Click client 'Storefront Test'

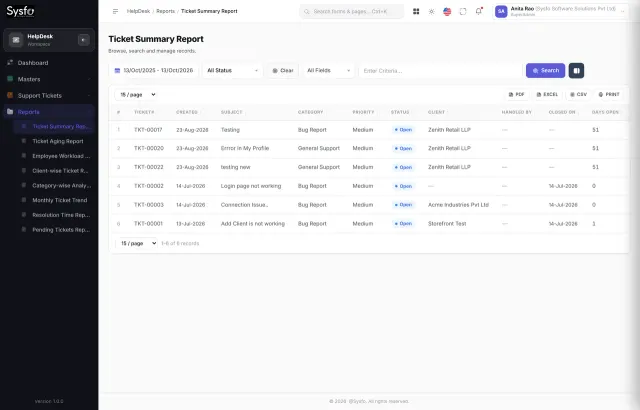point(447,224)
